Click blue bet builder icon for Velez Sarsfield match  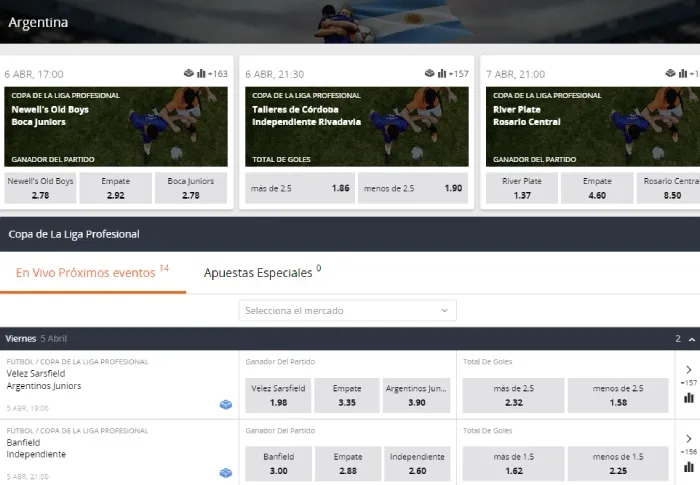coord(226,404)
